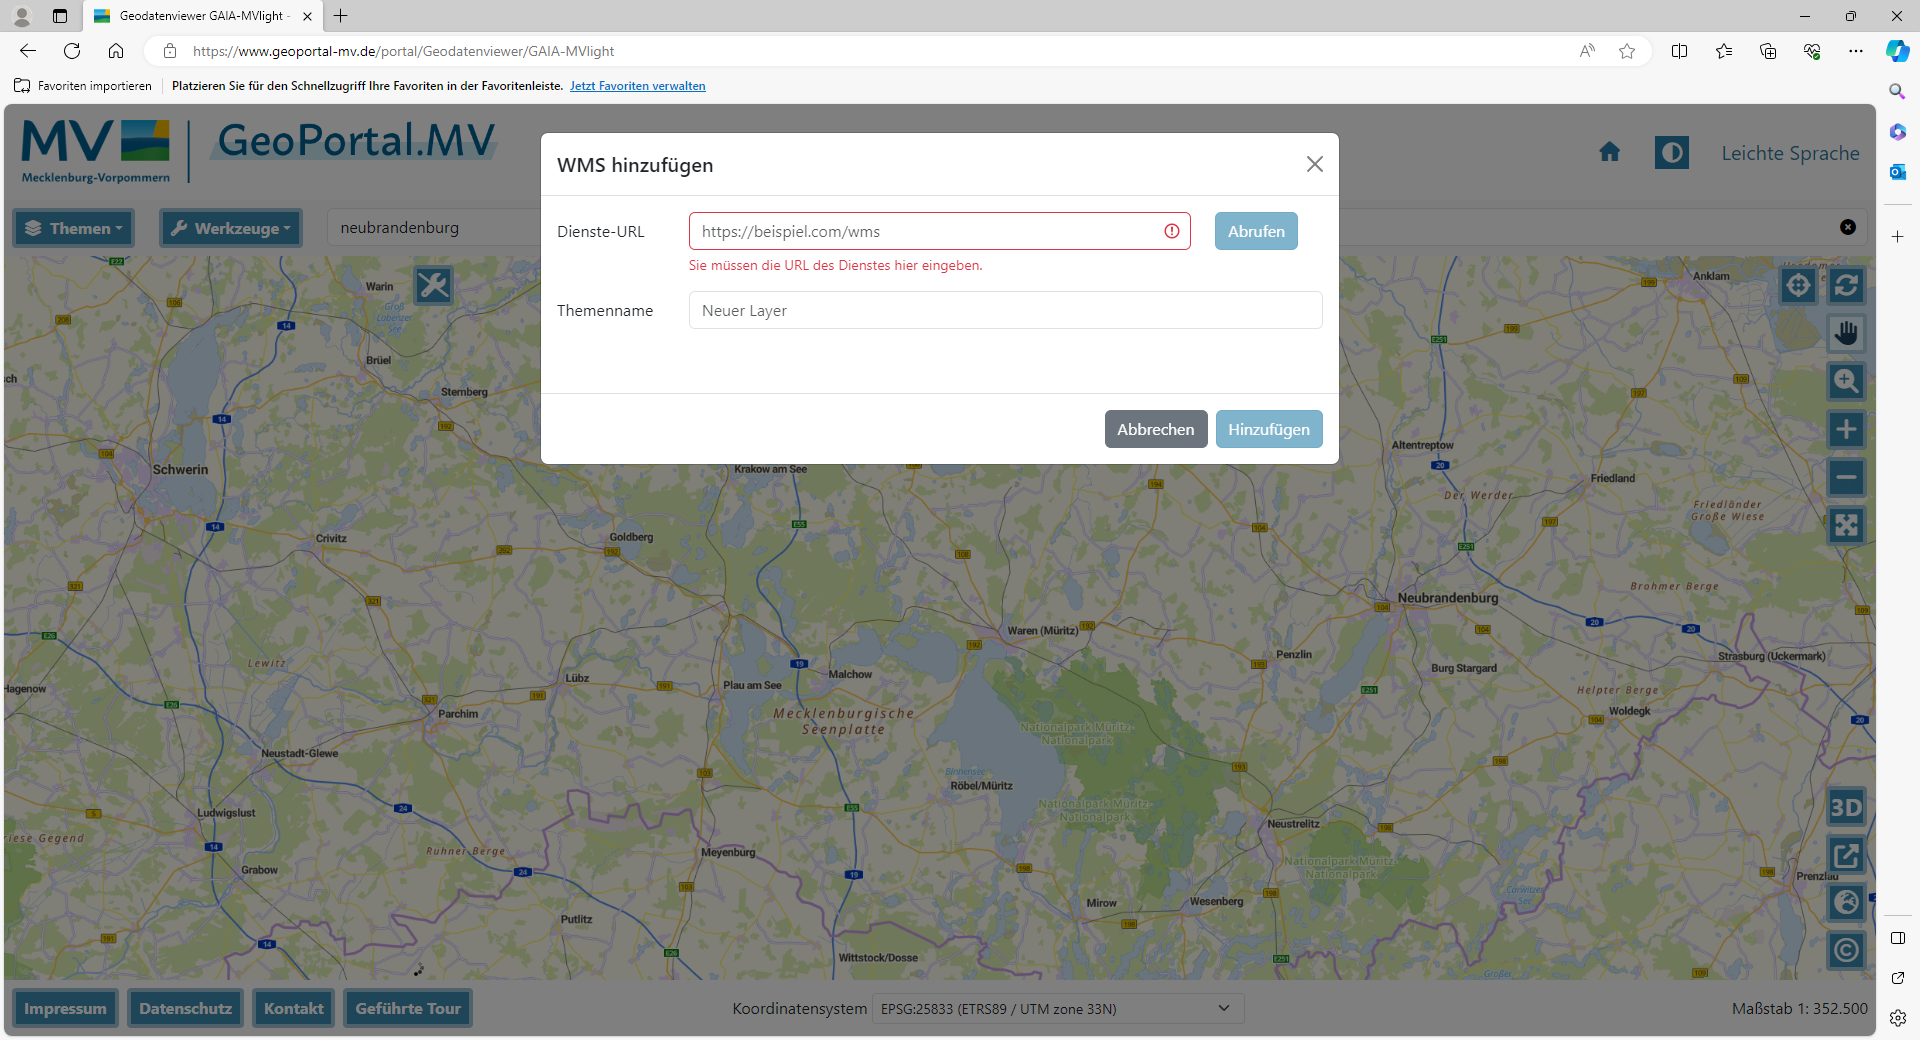Image resolution: width=1920 pixels, height=1040 pixels.
Task: Zoom in with the plus icon
Action: click(x=1846, y=429)
